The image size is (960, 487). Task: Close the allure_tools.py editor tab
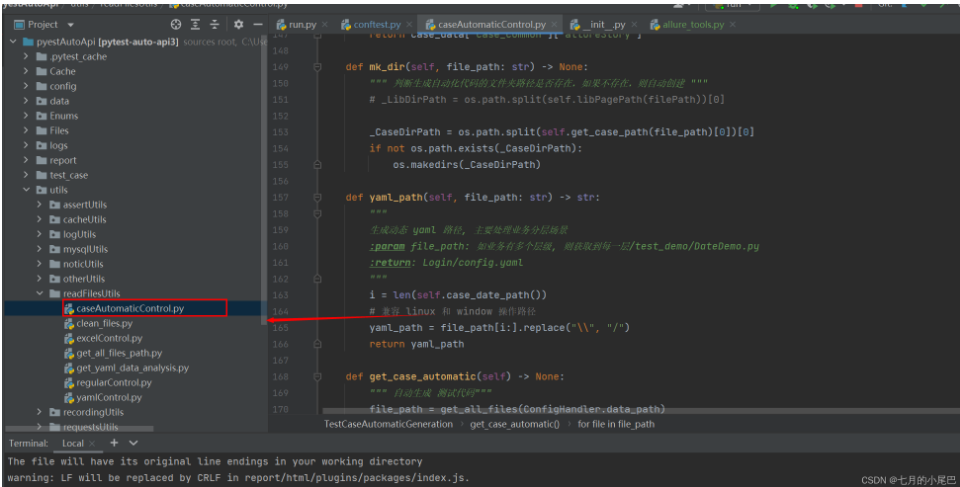pyautogui.click(x=732, y=25)
